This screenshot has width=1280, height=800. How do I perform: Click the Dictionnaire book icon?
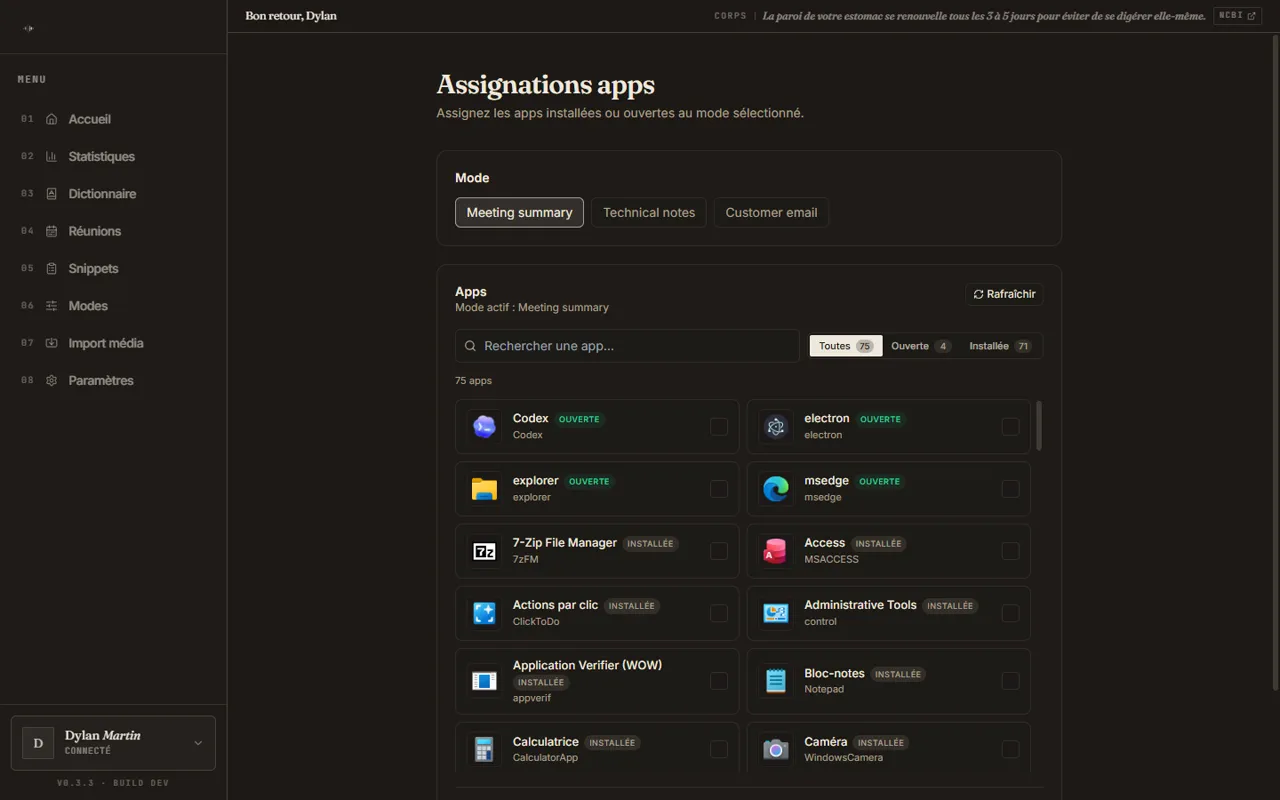click(x=52, y=194)
